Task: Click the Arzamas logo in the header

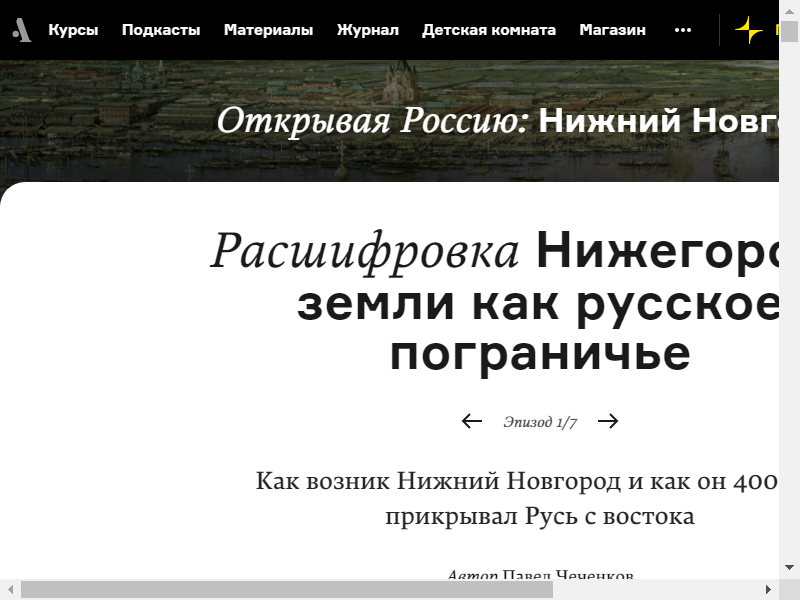Action: (x=22, y=30)
